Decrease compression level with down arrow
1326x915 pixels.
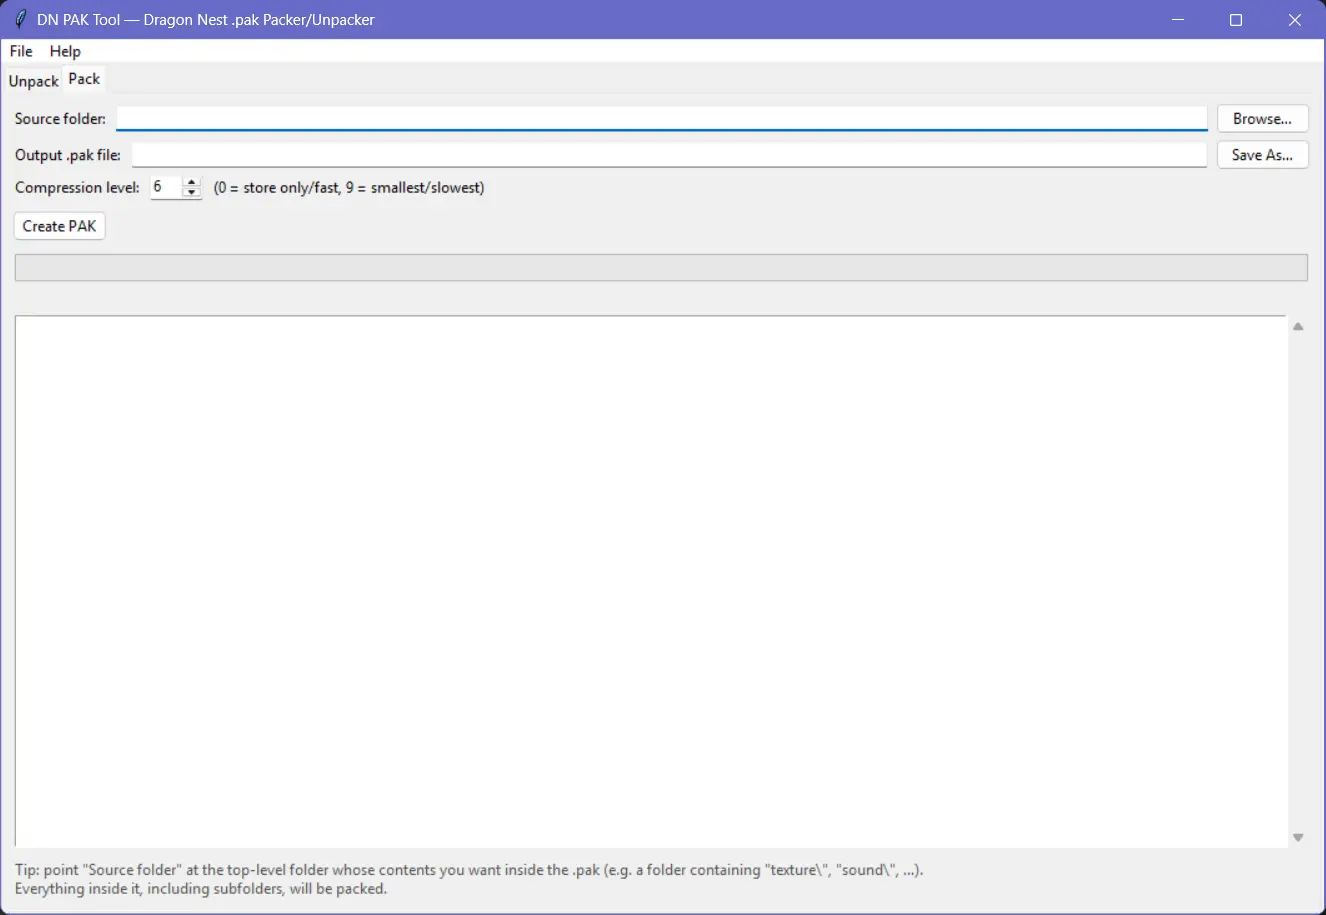(x=192, y=192)
